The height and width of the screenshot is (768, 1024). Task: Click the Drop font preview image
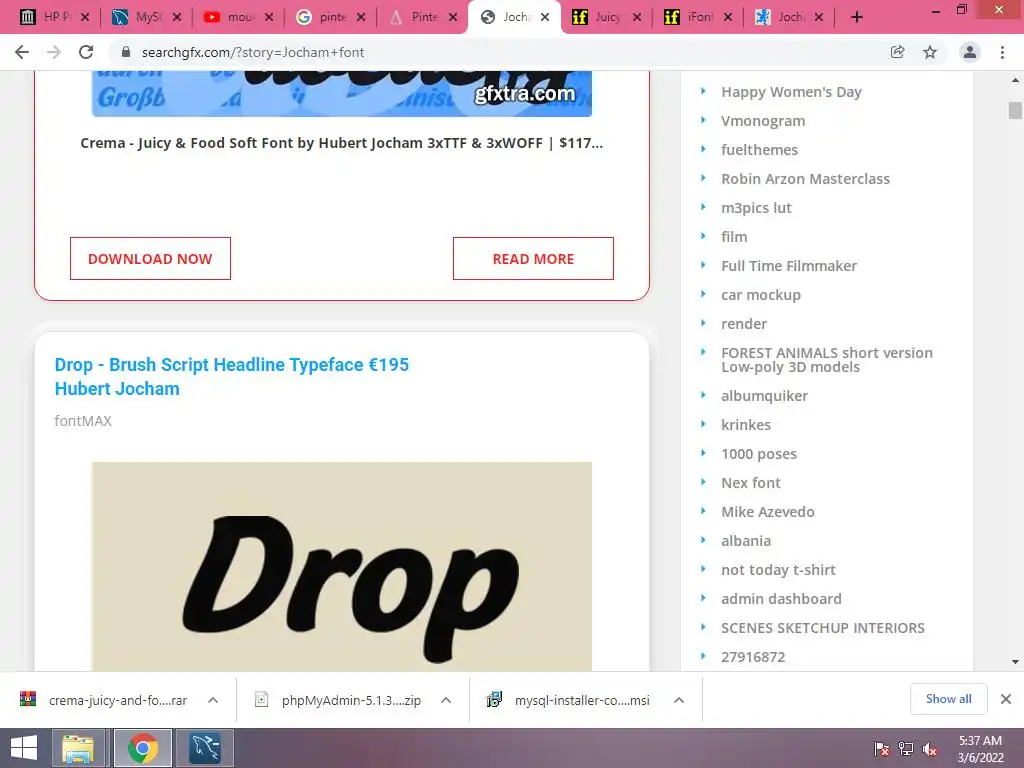click(342, 566)
